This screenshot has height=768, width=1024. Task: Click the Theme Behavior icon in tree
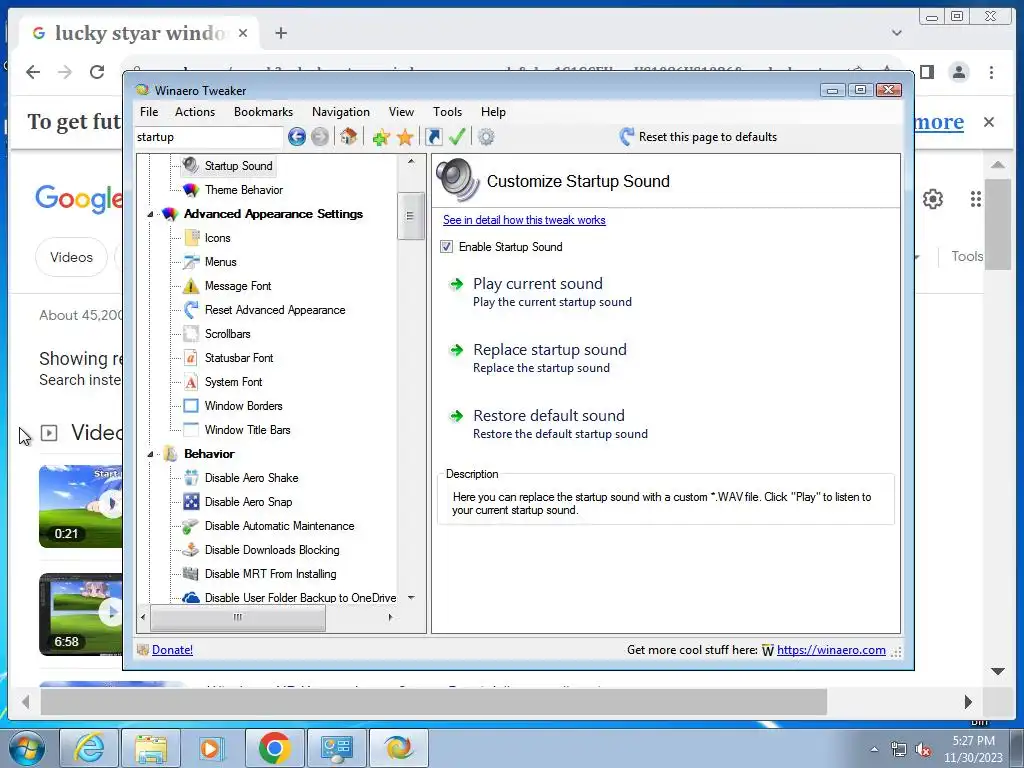tap(191, 190)
